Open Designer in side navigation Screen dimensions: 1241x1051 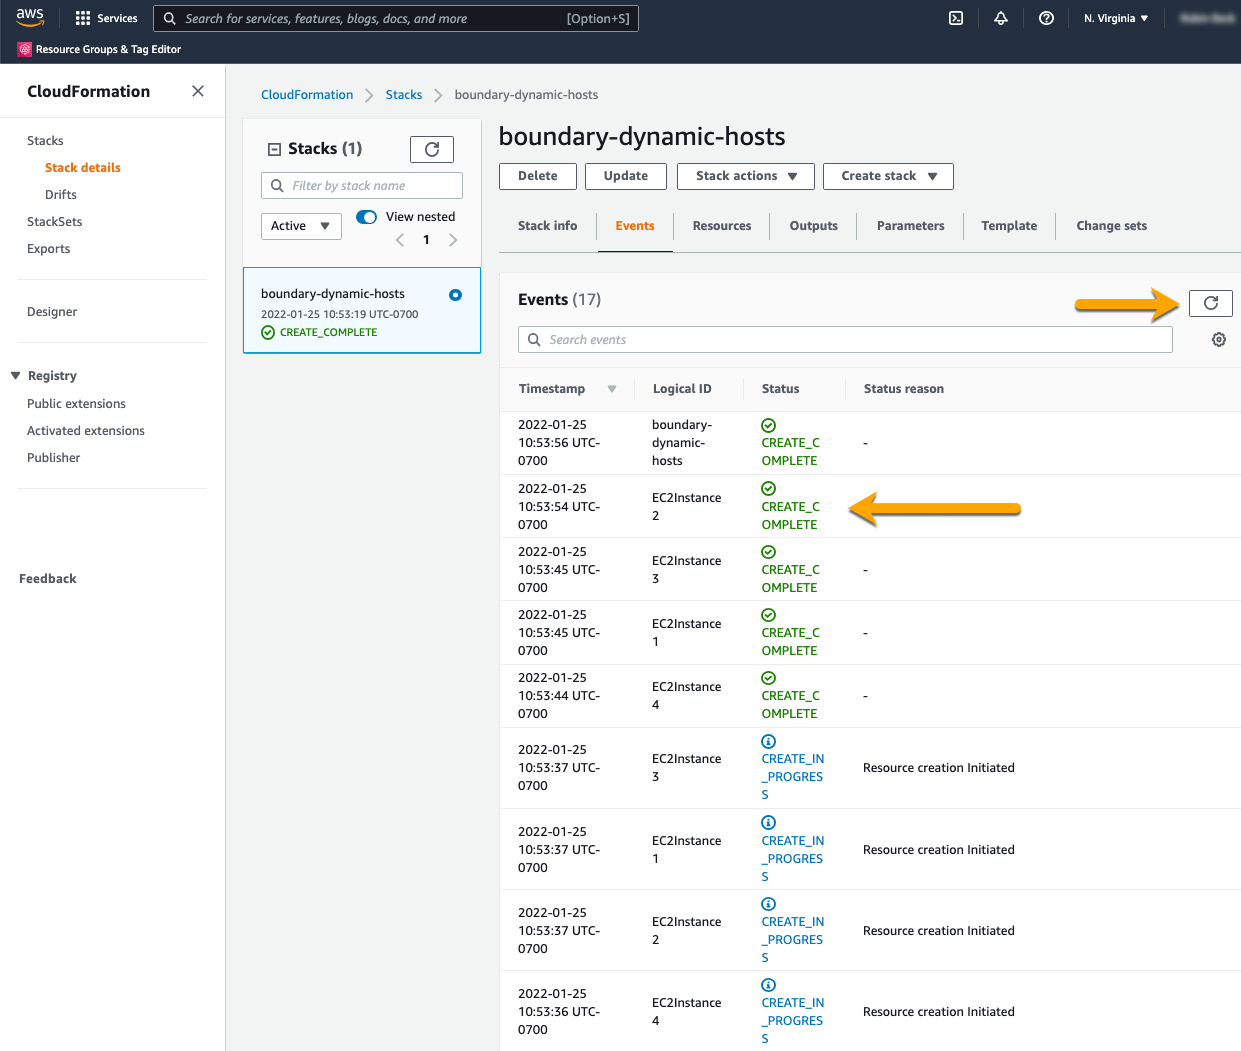[x=52, y=312]
